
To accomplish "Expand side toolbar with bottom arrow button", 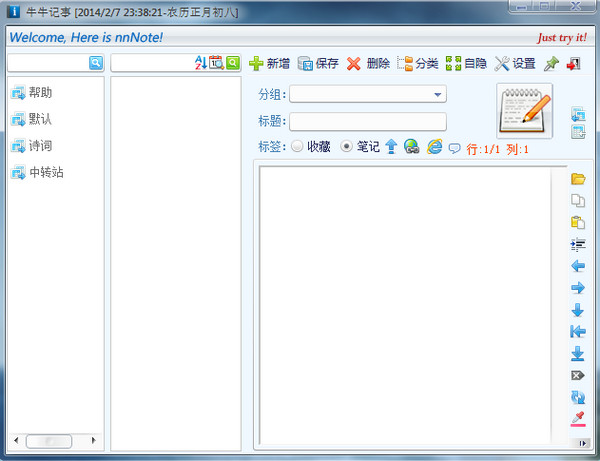I will pos(578,442).
